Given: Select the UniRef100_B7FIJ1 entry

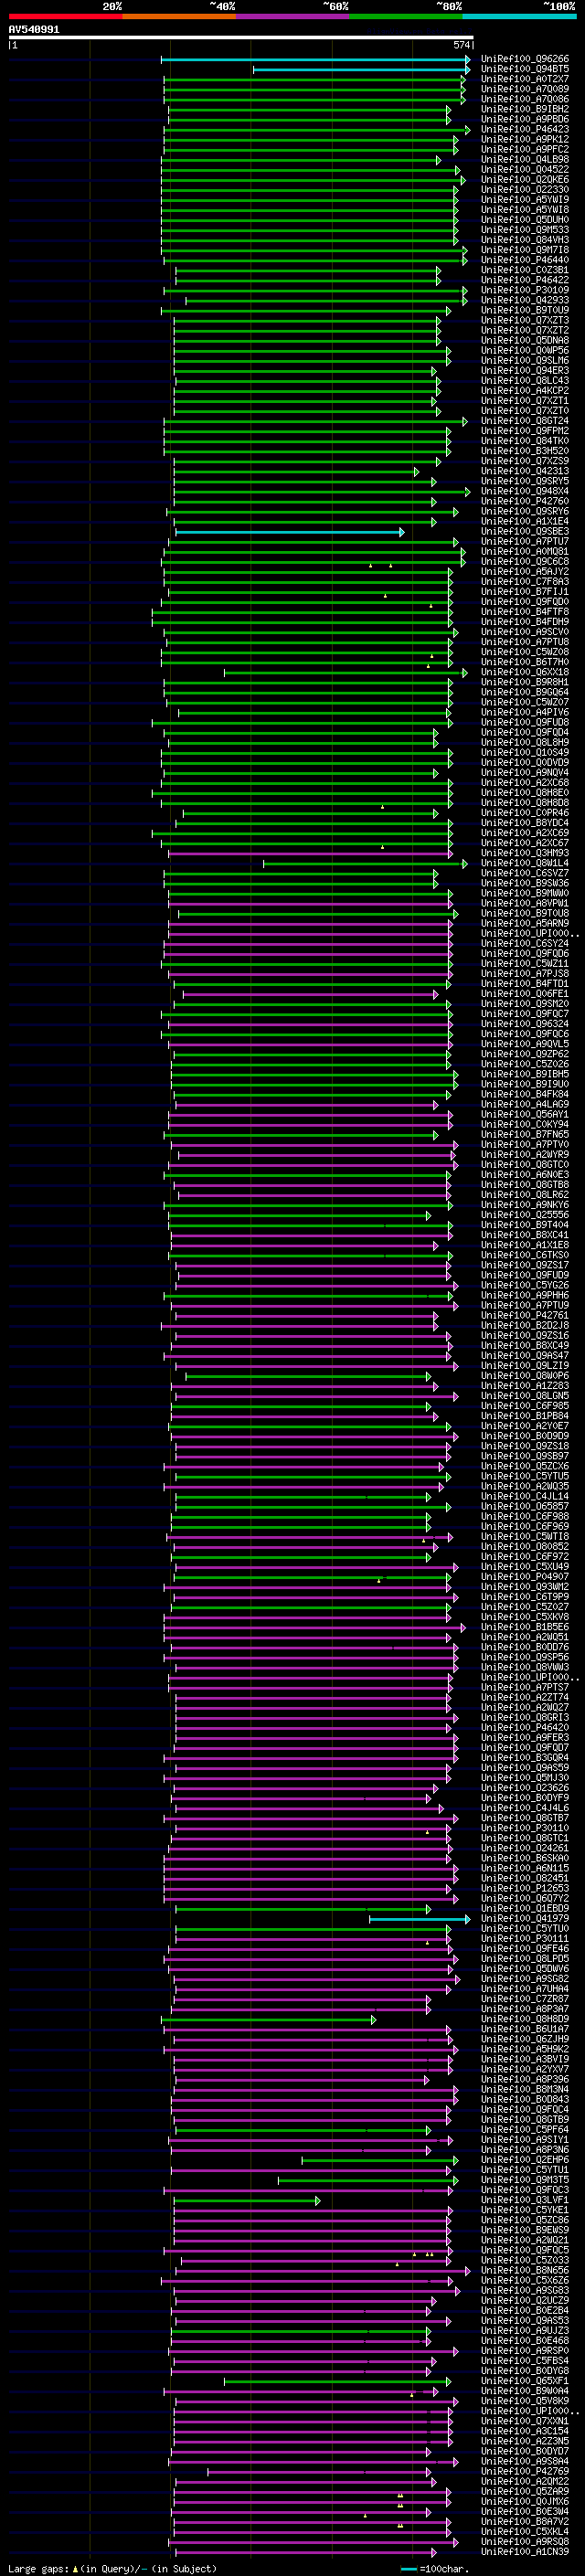Looking at the screenshot, I should click(x=525, y=593).
